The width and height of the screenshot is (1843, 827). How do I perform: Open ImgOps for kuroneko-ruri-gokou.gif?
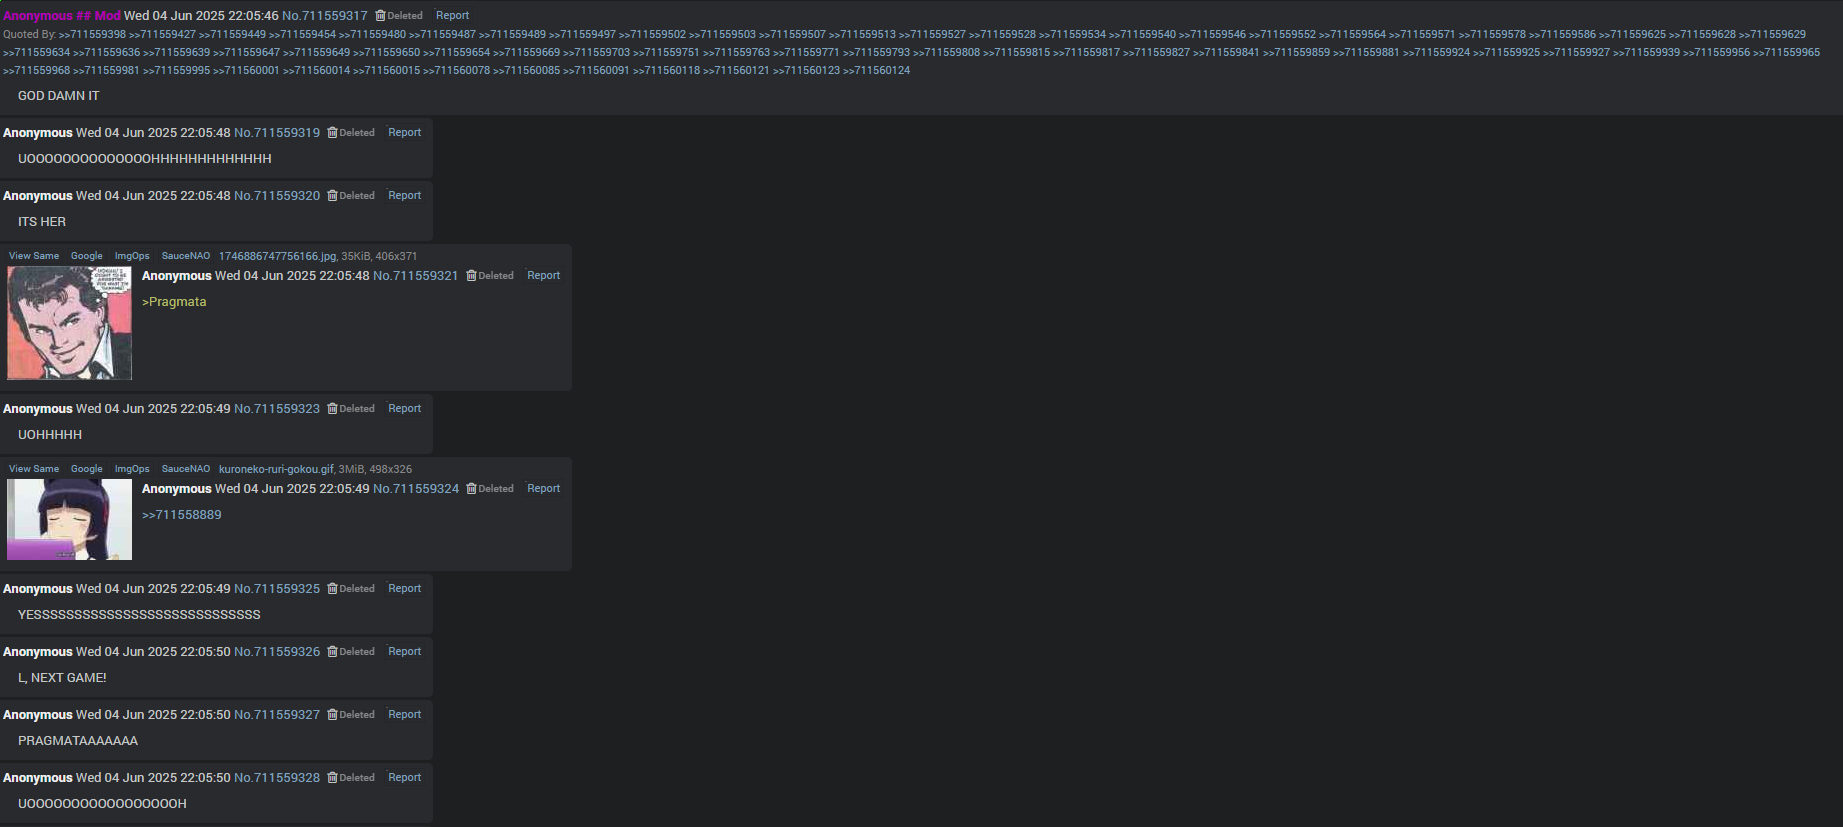(132, 469)
